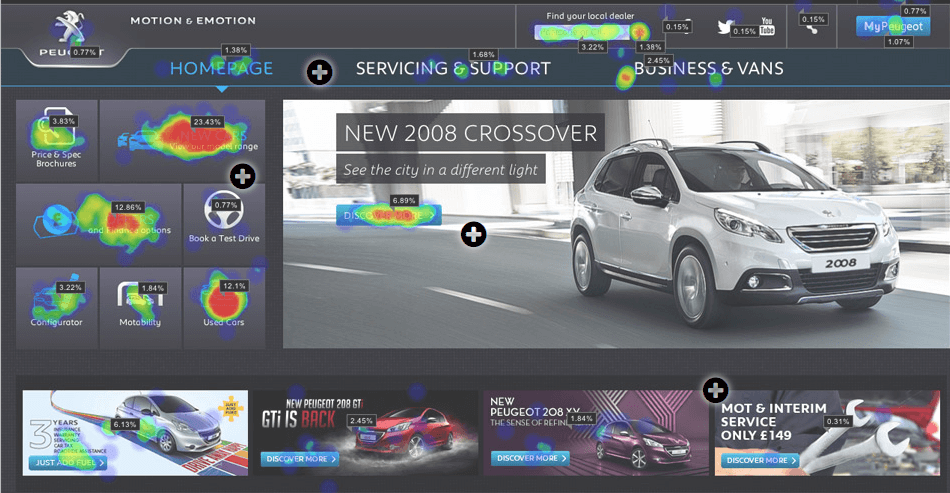Click the Just Add Fuel button
The height and width of the screenshot is (493, 950).
68,463
